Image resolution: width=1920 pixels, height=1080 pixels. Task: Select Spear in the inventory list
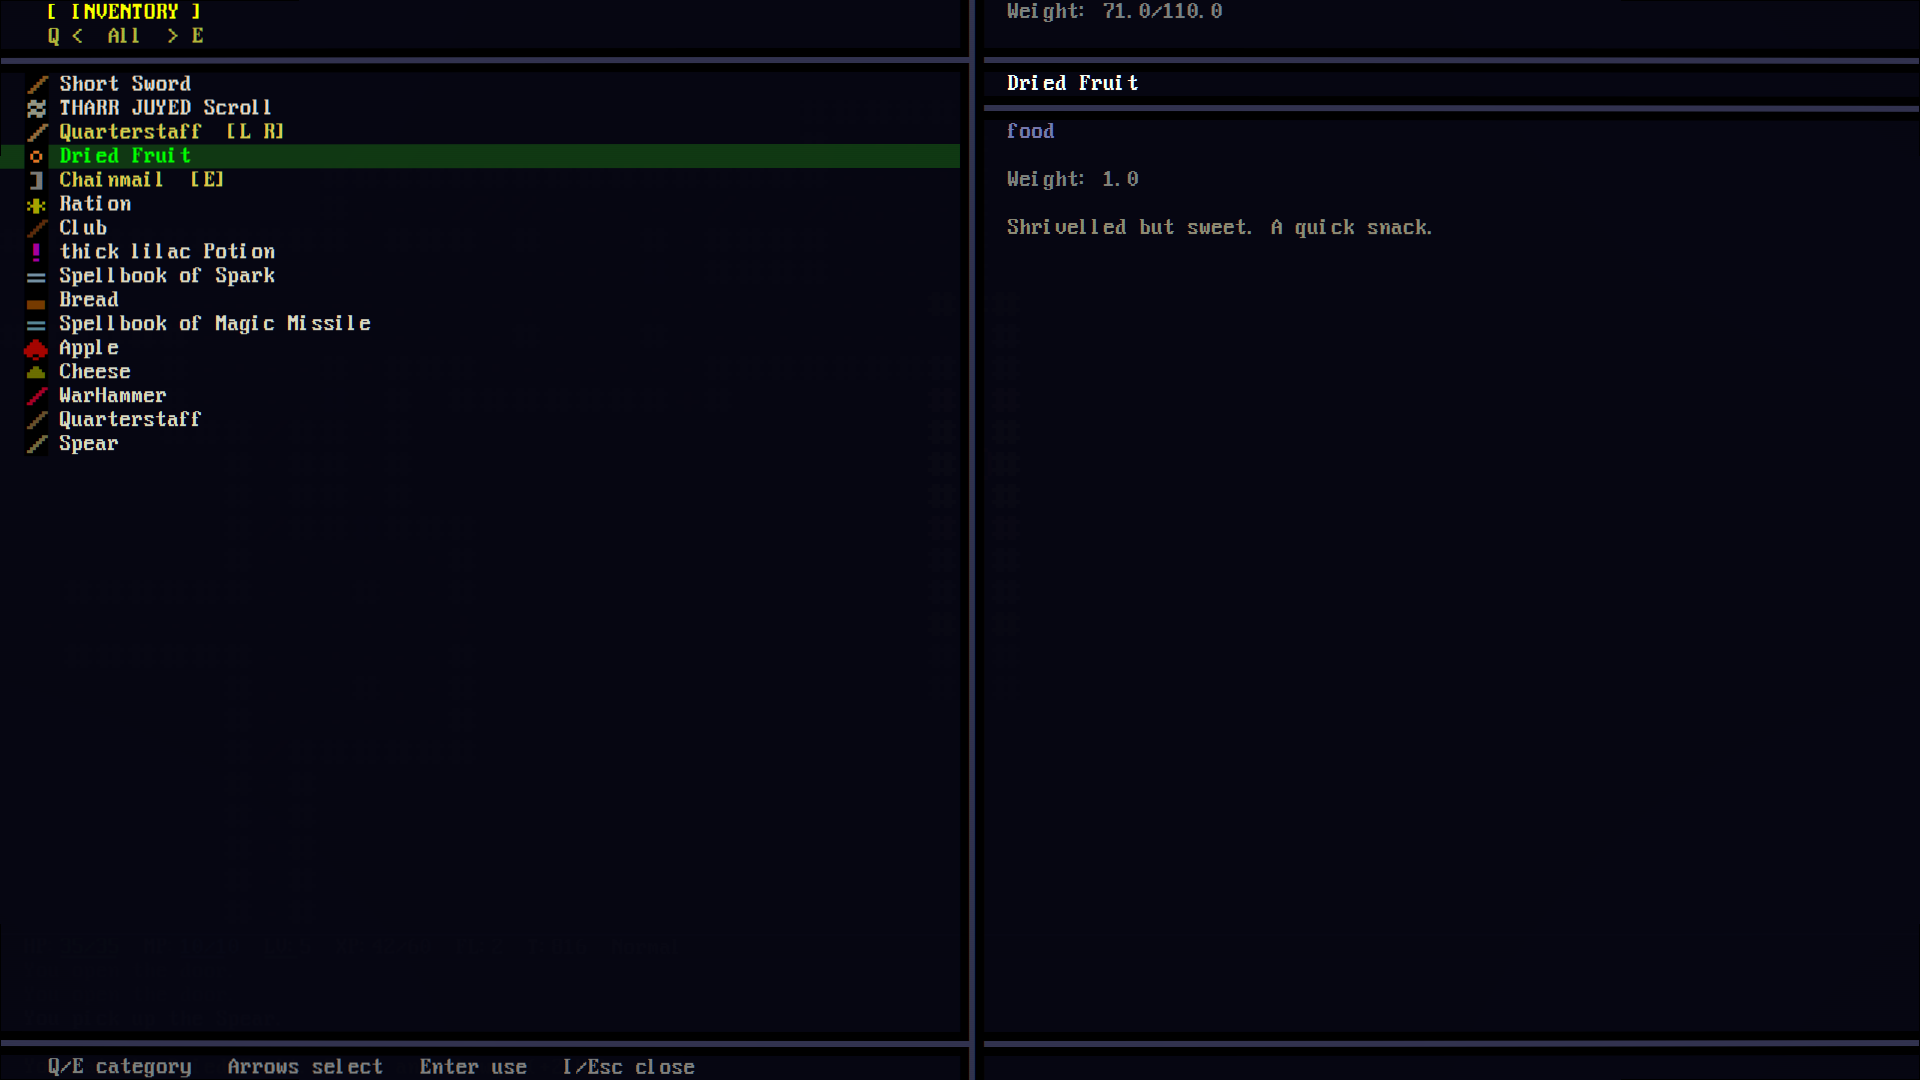click(480, 444)
